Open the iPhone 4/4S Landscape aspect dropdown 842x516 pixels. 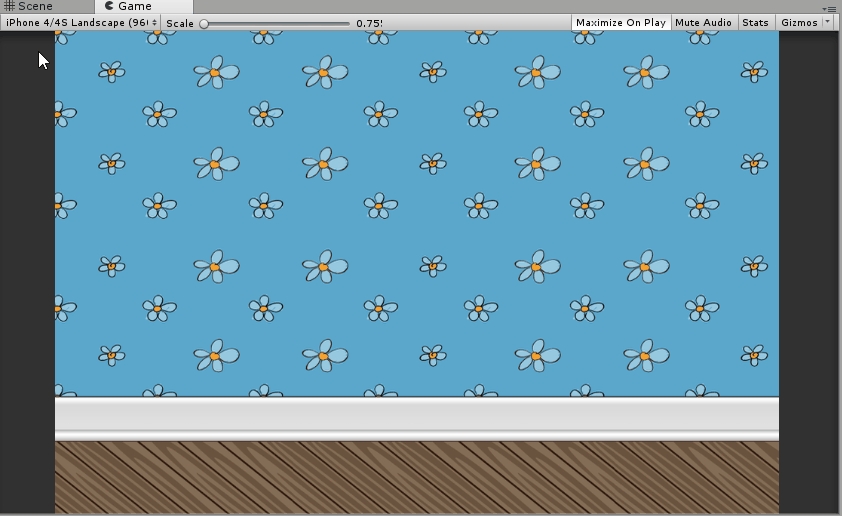[80, 22]
